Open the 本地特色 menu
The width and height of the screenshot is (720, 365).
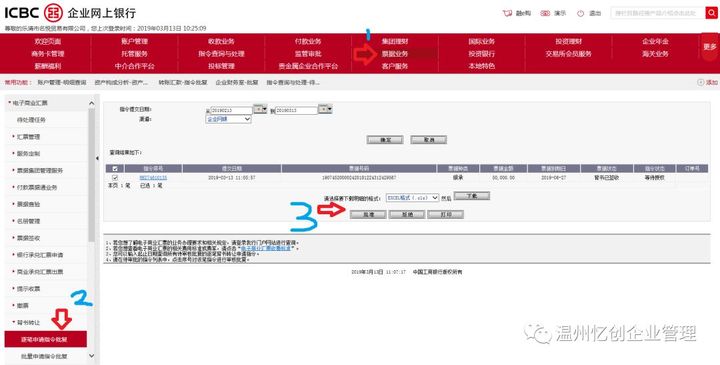[482, 66]
